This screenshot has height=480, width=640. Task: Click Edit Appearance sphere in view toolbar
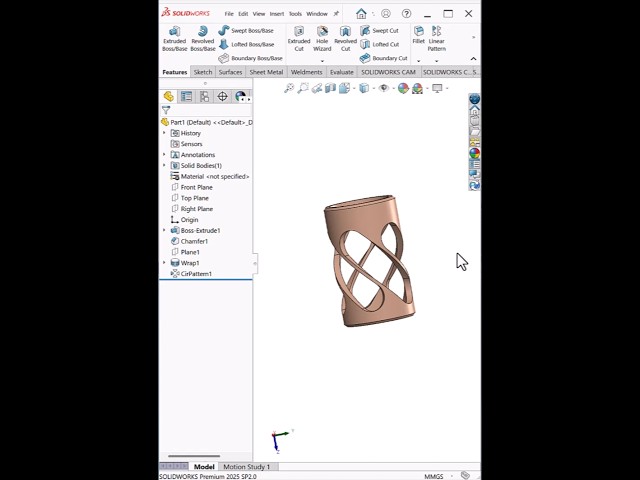pyautogui.click(x=403, y=88)
